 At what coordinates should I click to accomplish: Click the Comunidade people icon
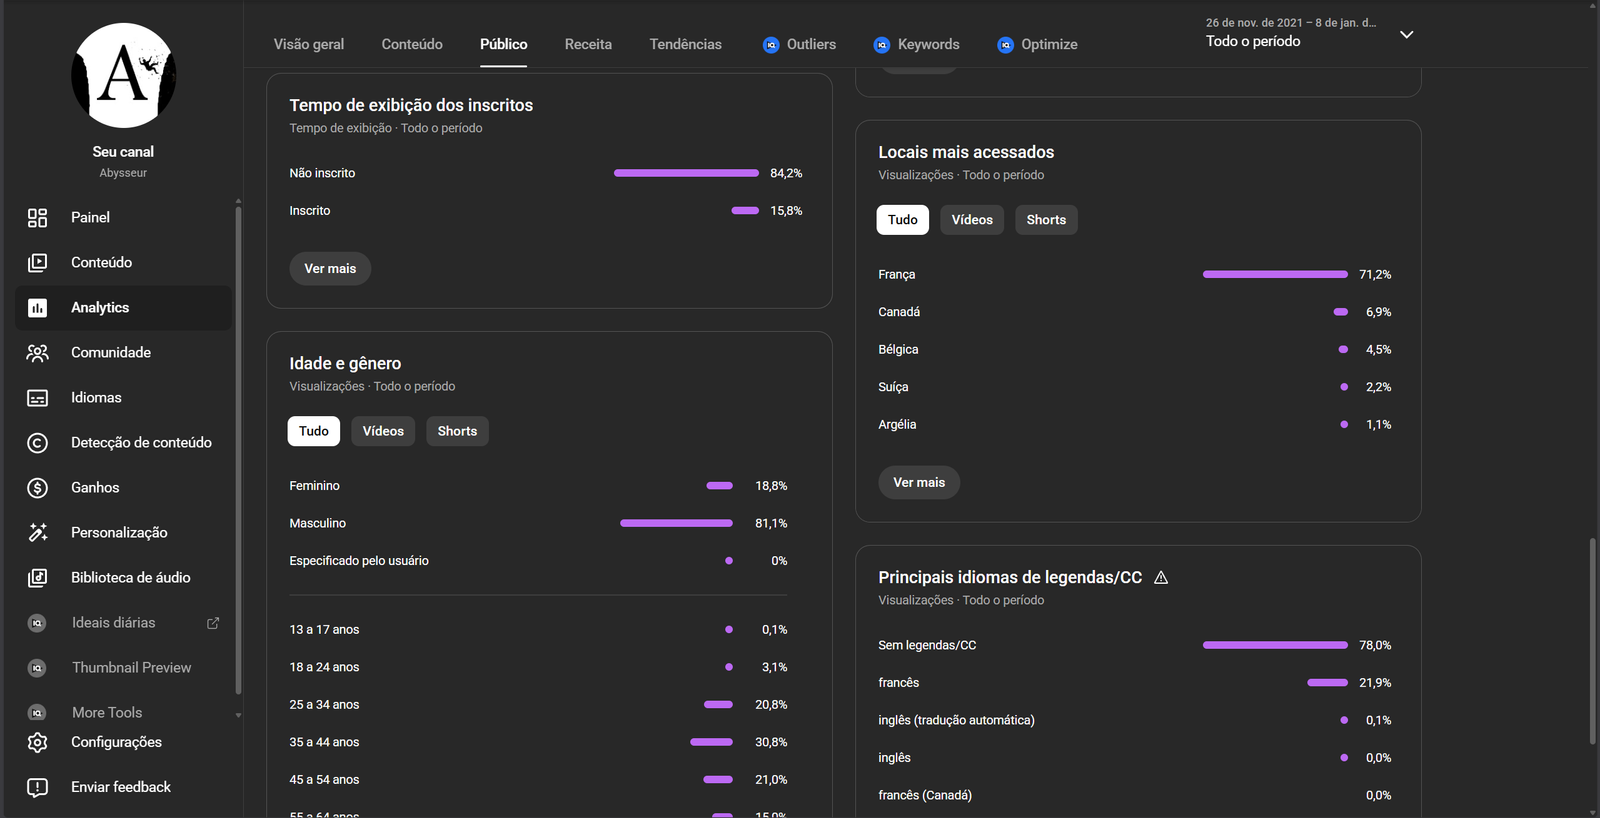(37, 353)
